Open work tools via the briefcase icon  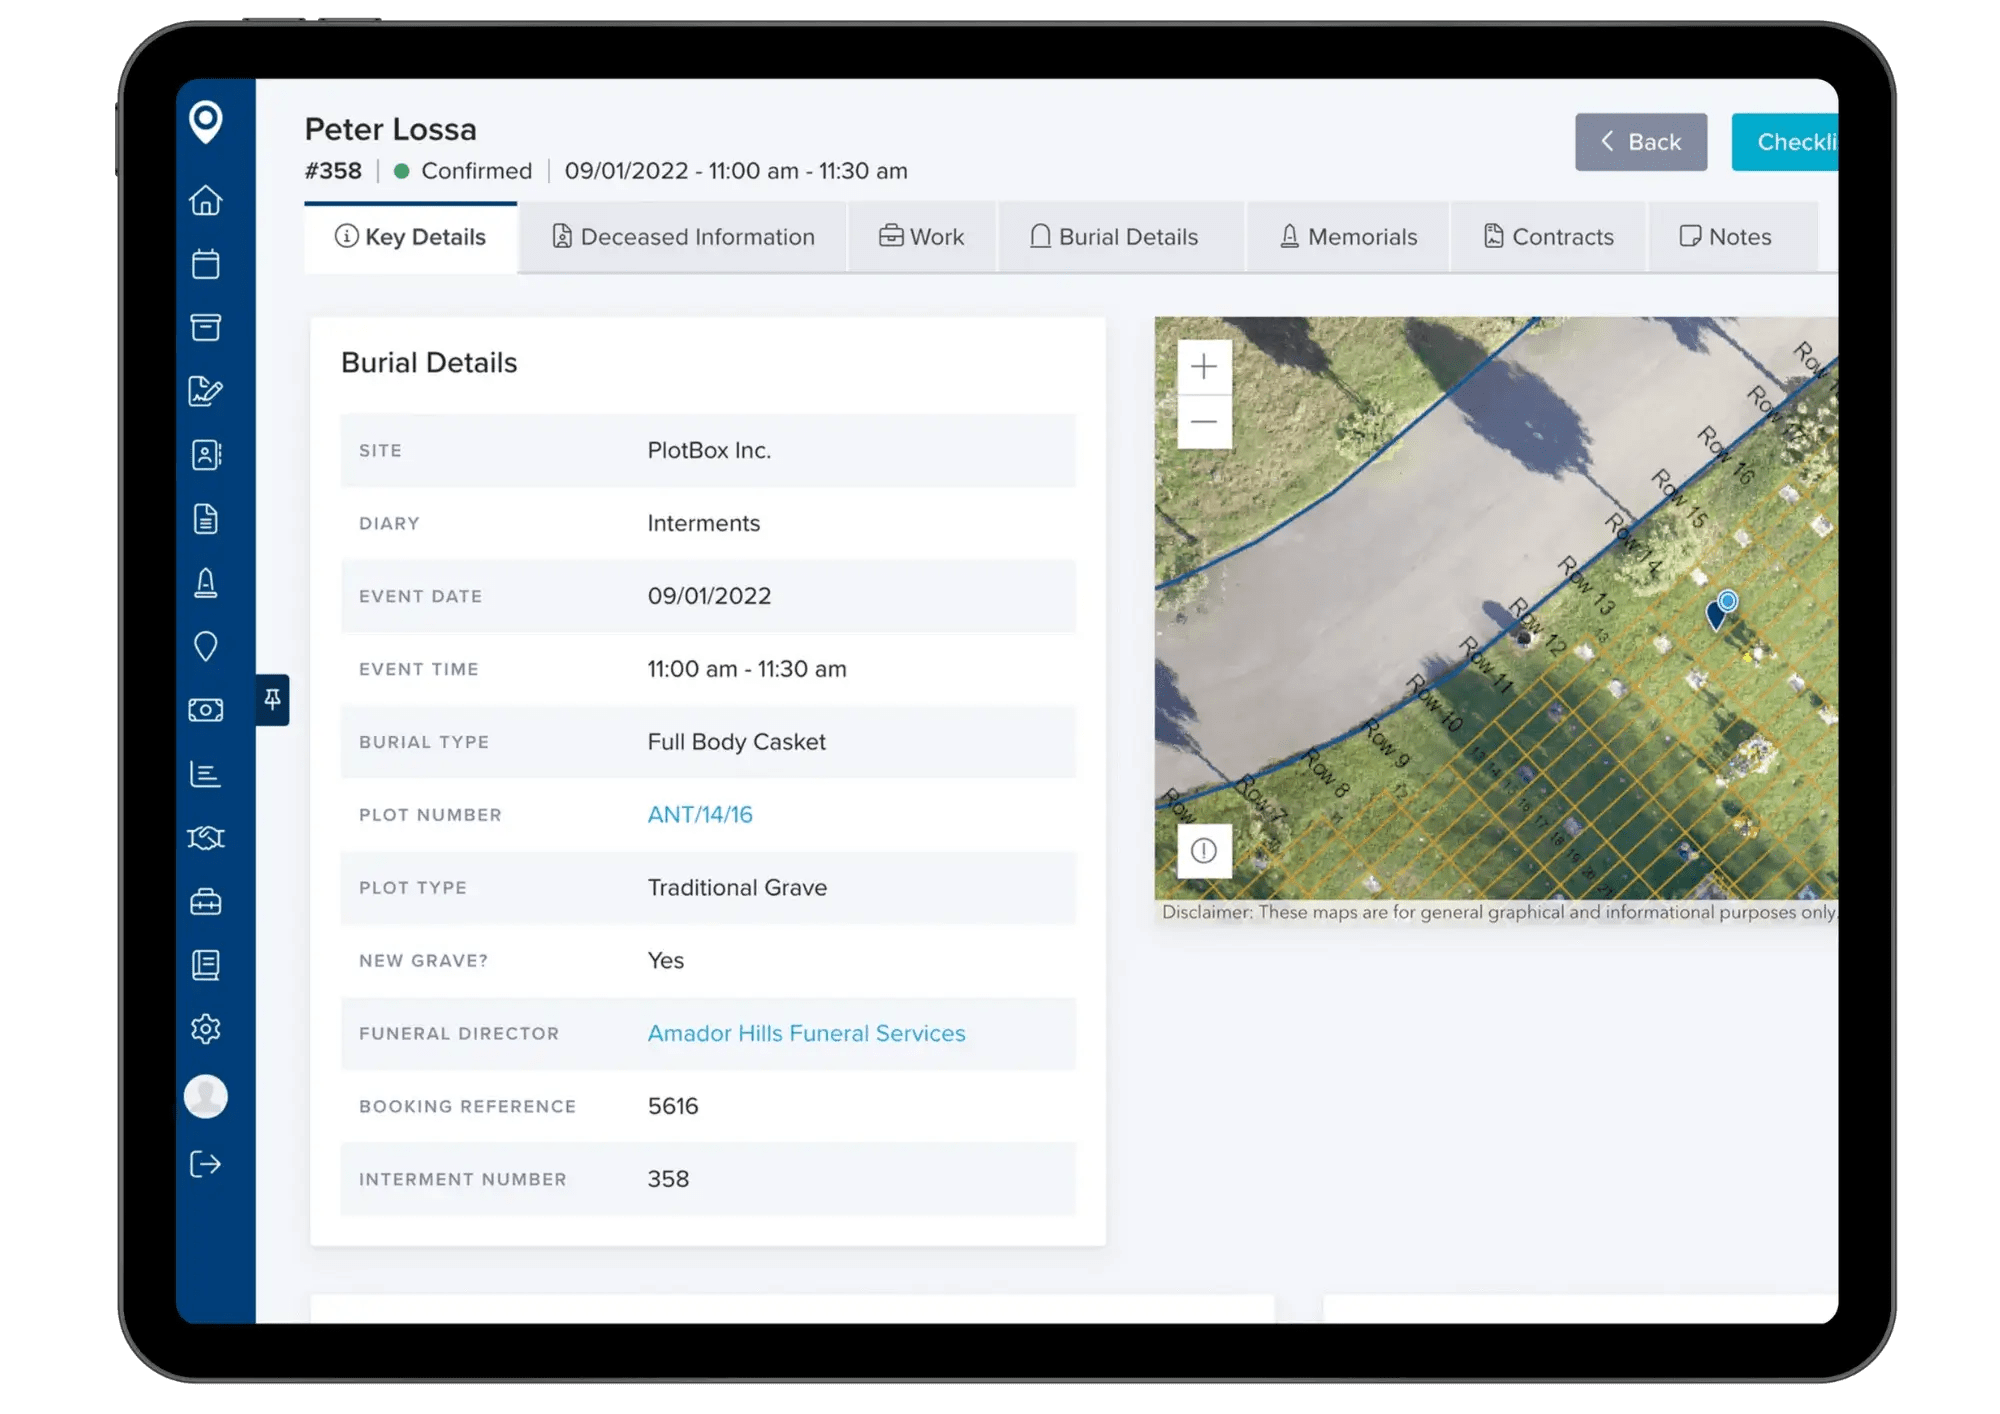(206, 901)
